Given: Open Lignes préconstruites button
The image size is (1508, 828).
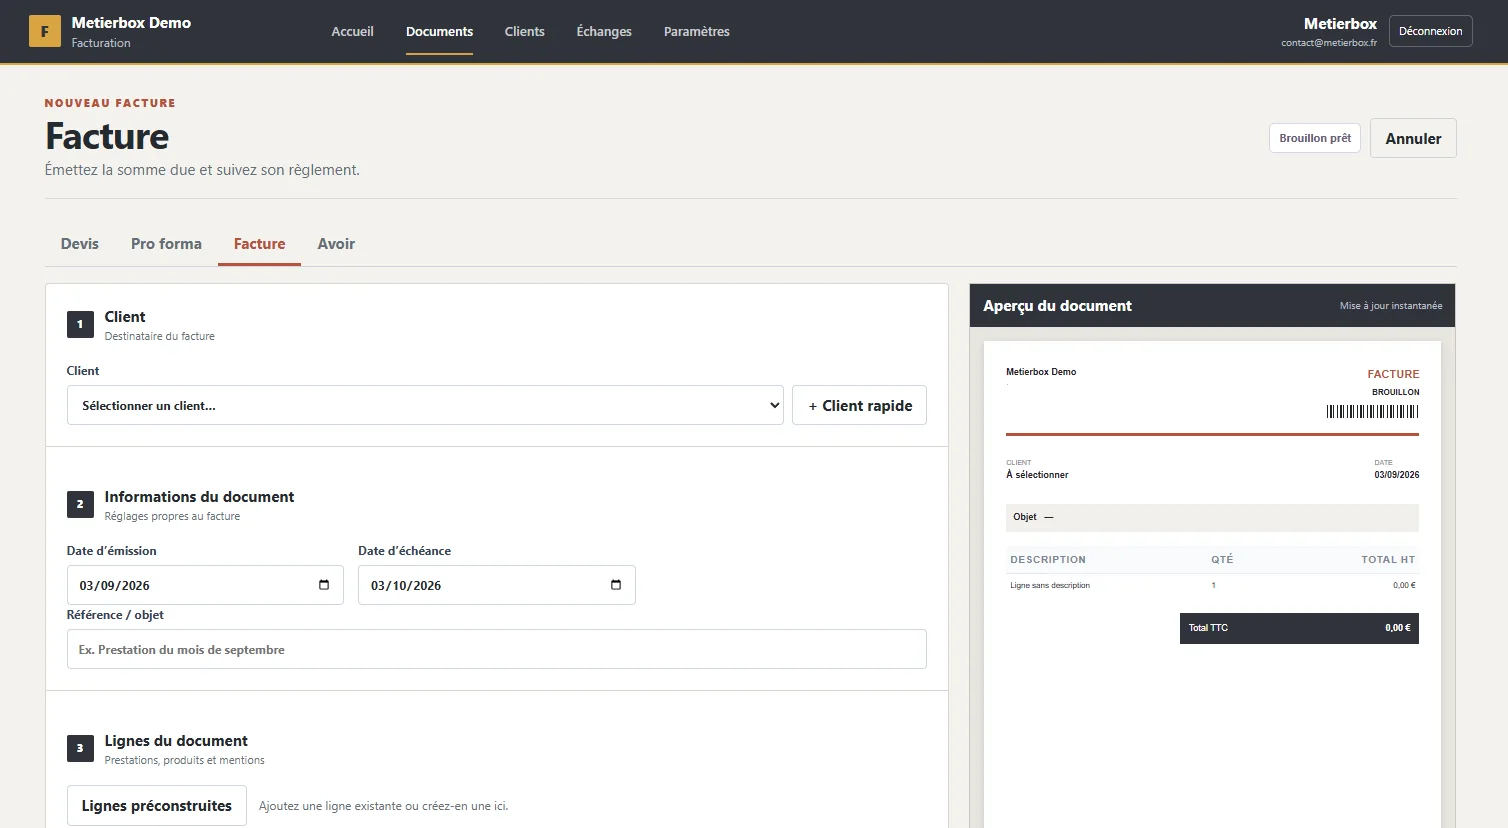Looking at the screenshot, I should [157, 806].
